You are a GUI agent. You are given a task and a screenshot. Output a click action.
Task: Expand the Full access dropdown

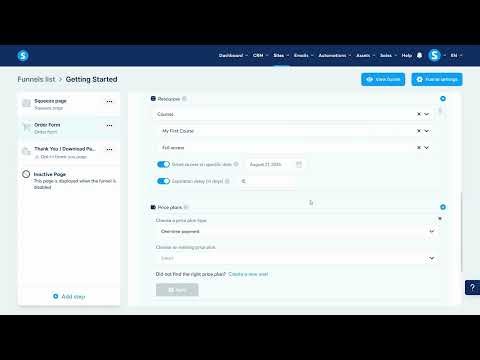tap(426, 148)
